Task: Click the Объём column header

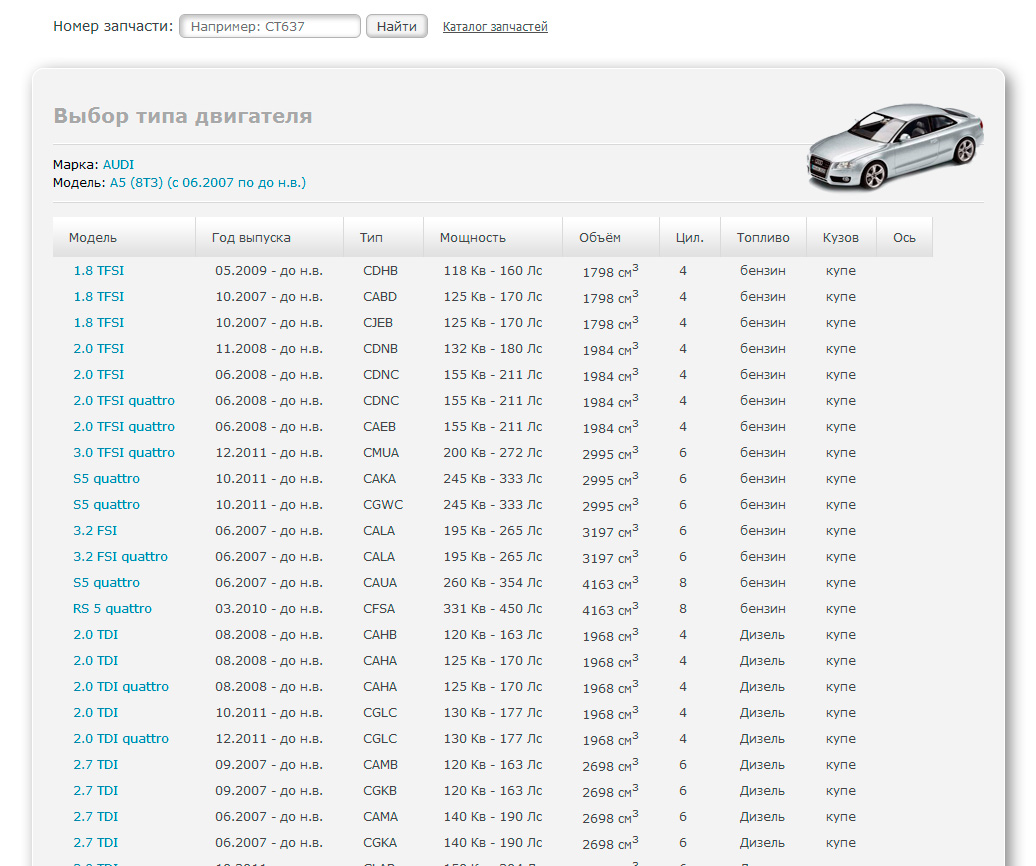Action: pos(599,238)
